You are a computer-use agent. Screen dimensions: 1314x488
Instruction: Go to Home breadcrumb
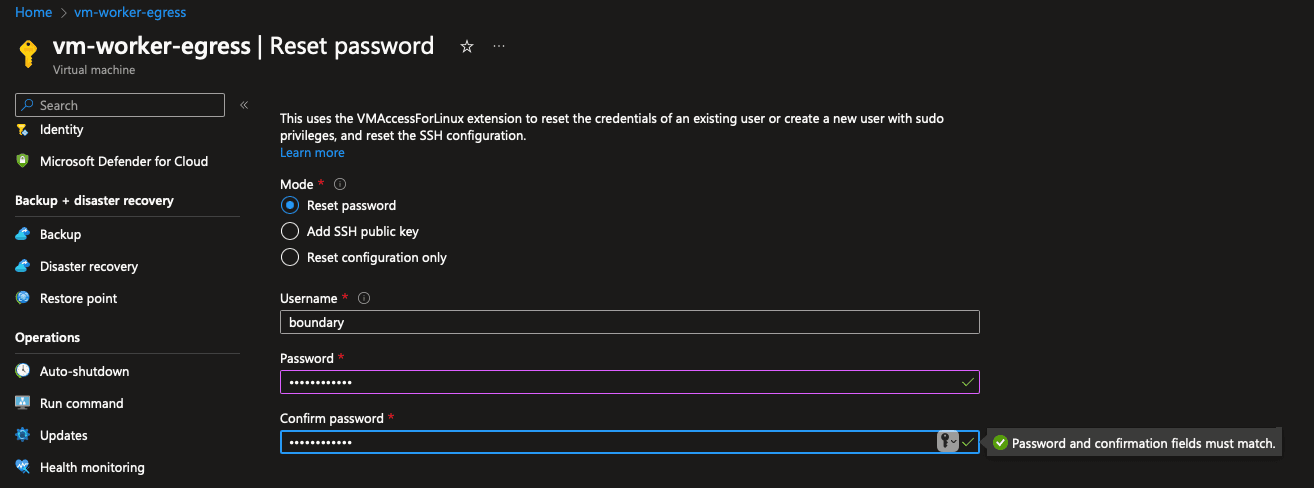tap(34, 12)
